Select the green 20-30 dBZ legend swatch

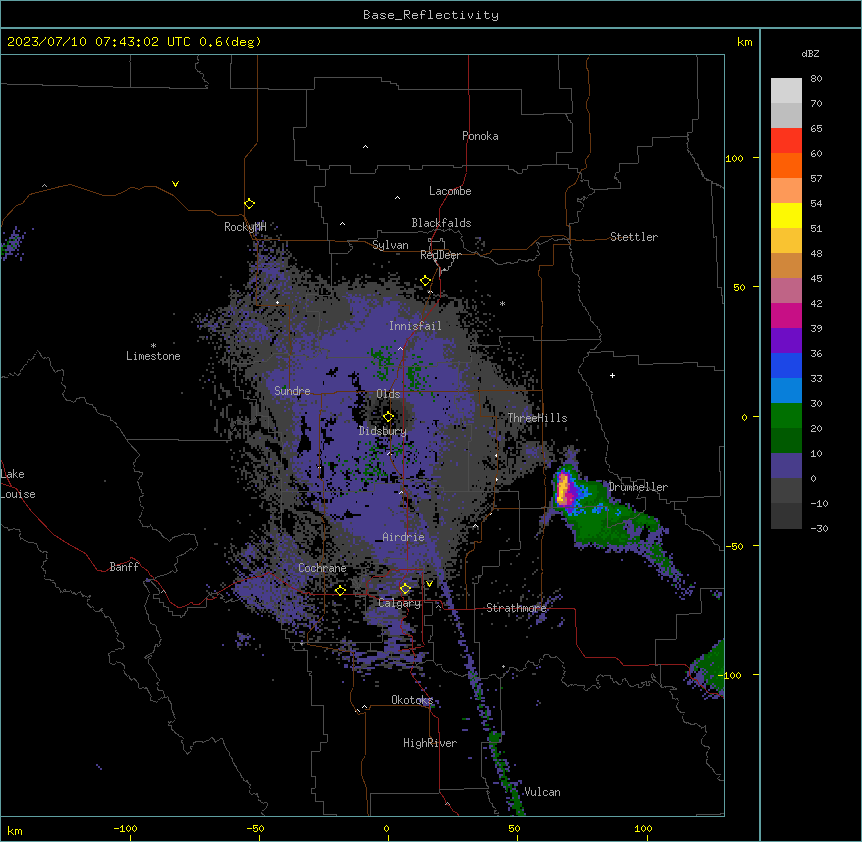(x=786, y=416)
